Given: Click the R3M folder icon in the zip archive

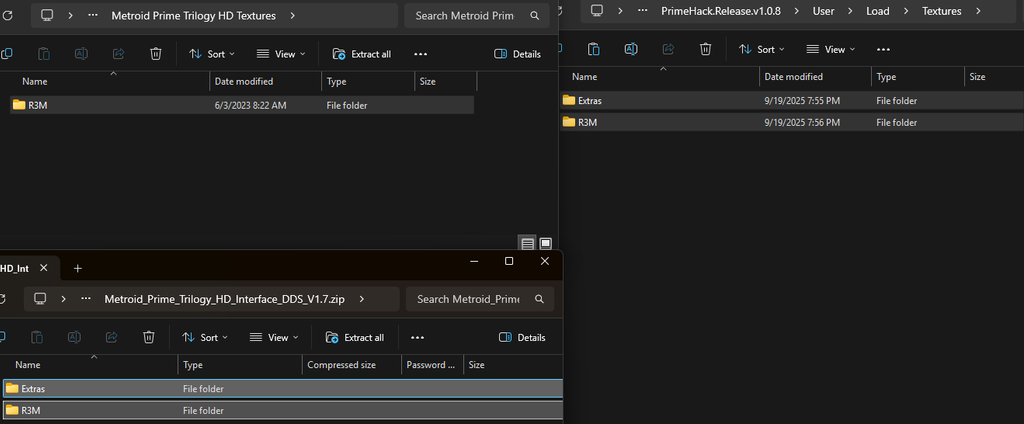Looking at the screenshot, I should [12, 410].
